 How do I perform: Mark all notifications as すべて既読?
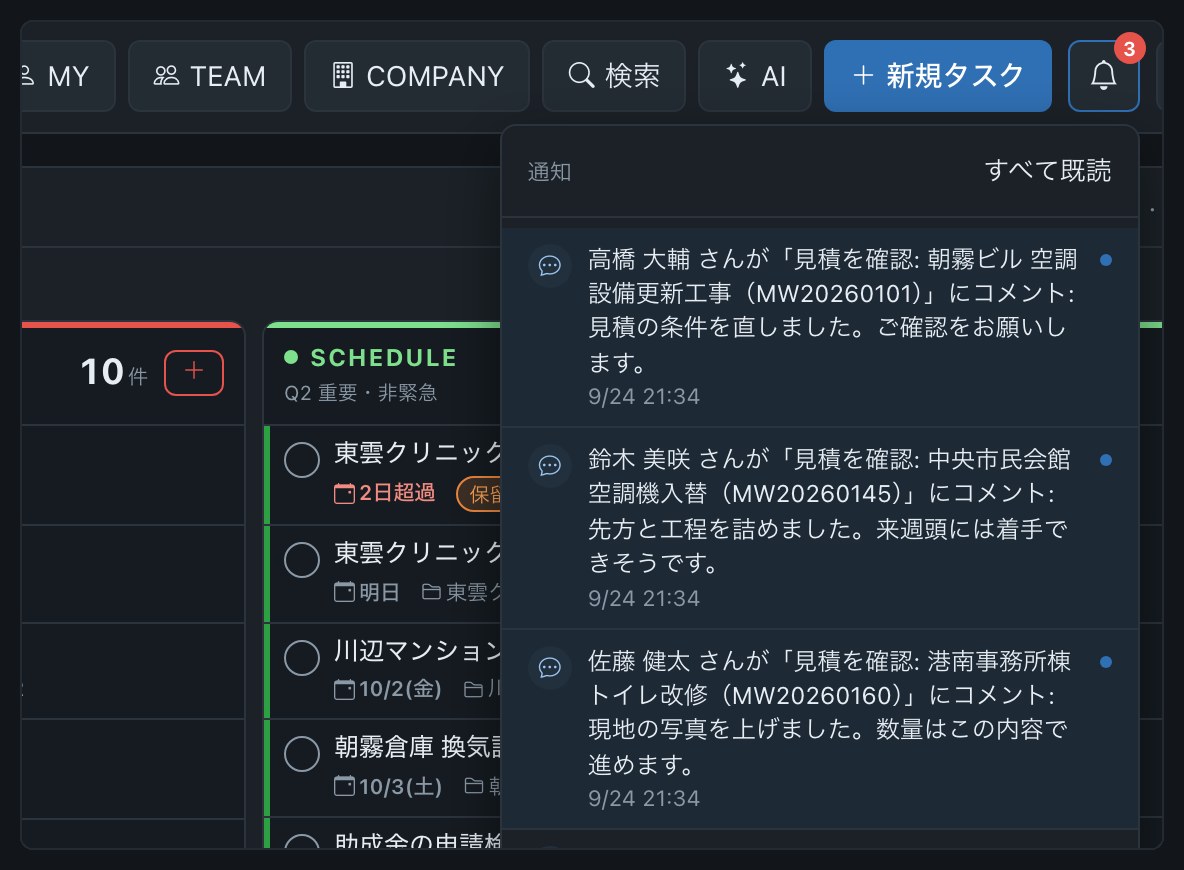coord(1047,171)
